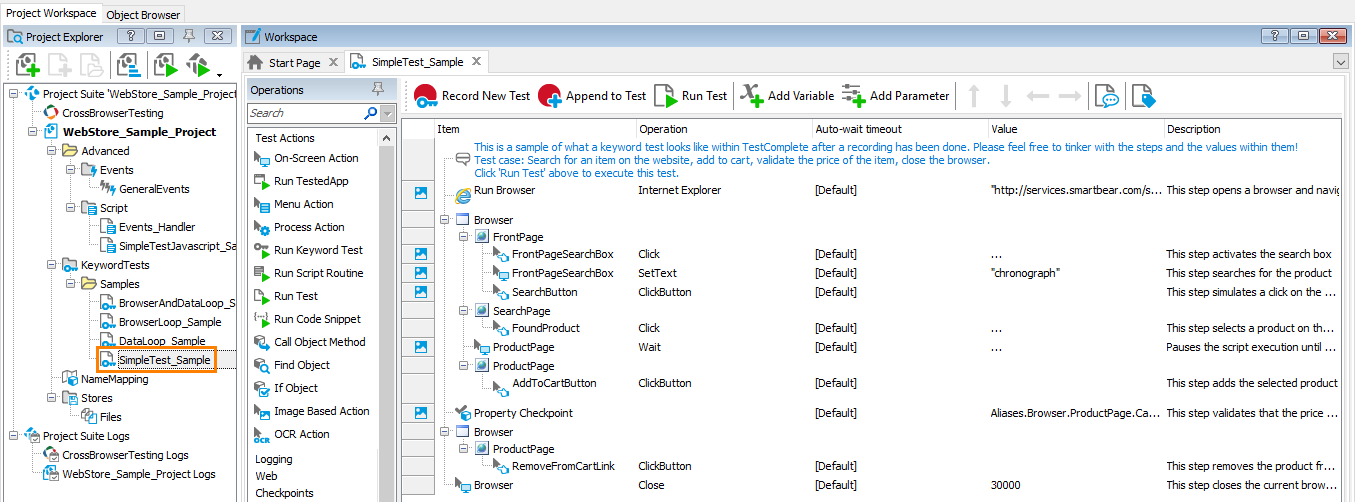The width and height of the screenshot is (1355, 502).
Task: Click the Add New Item icon in Project Explorer
Action: click(x=27, y=66)
